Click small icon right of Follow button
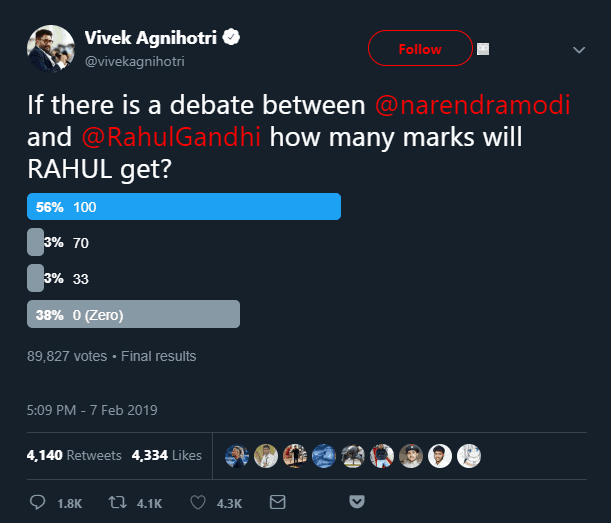Image resolution: width=611 pixels, height=523 pixels. 482,48
